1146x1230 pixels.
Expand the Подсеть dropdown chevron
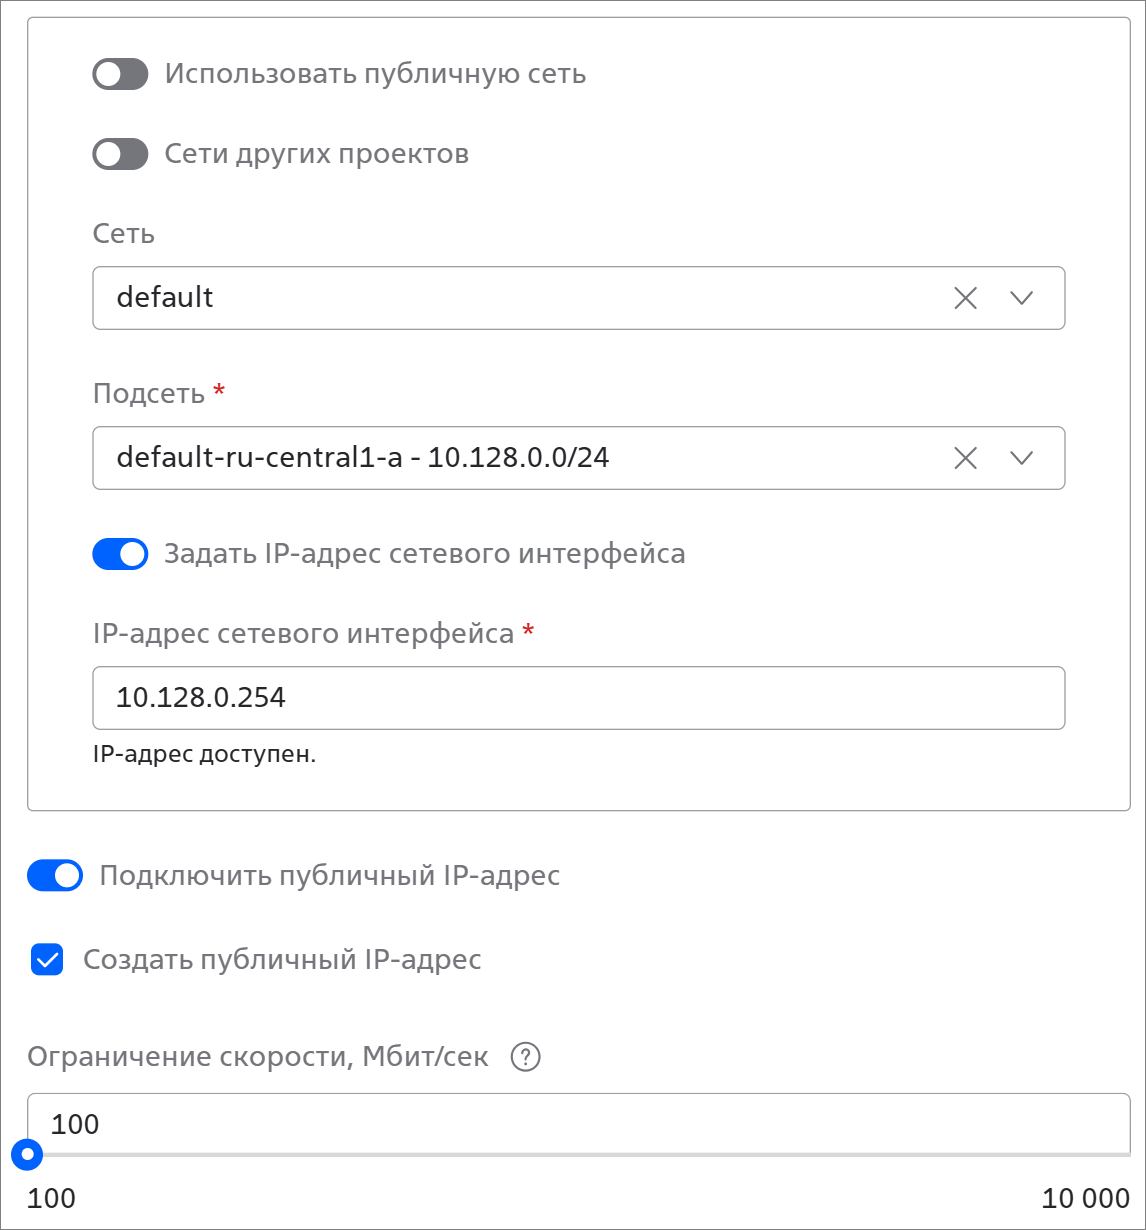1021,458
